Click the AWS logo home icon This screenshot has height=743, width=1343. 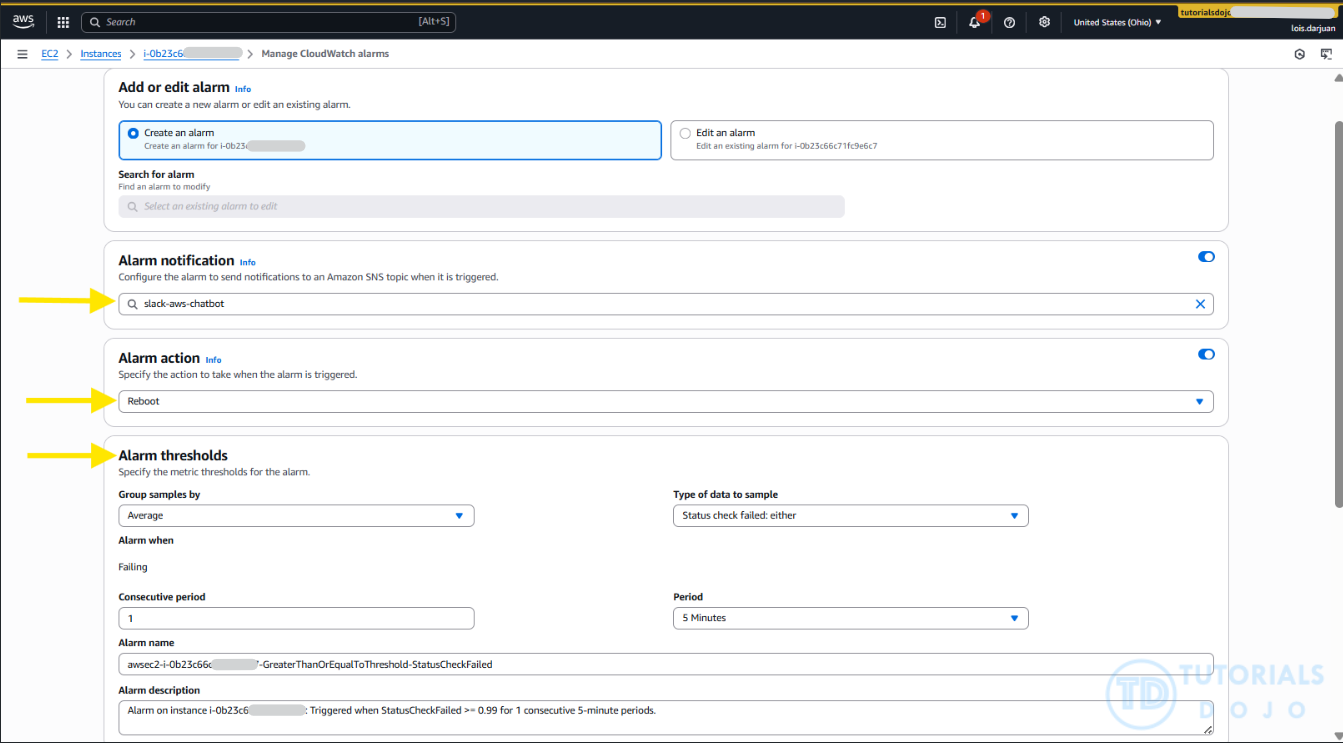pyautogui.click(x=23, y=21)
